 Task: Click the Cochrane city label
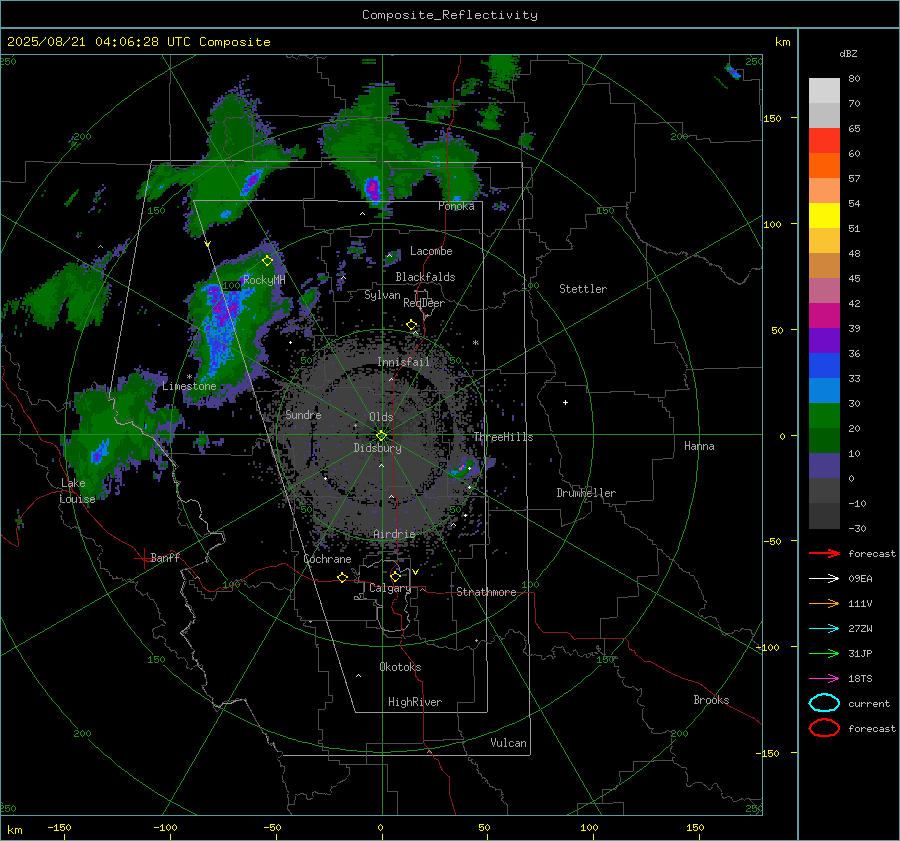pos(327,559)
